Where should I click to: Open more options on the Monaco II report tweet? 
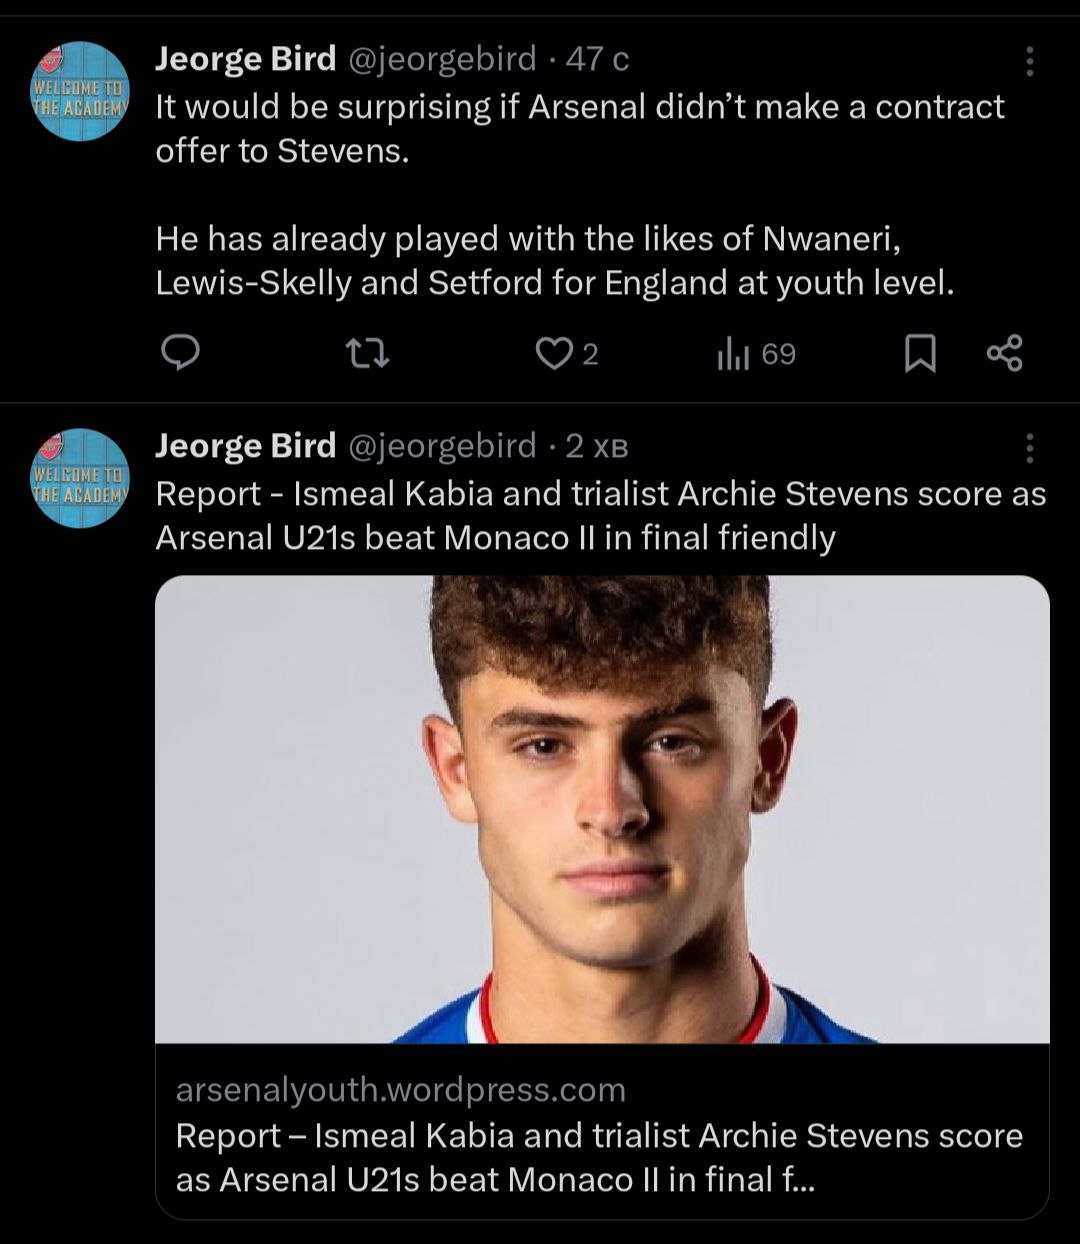tap(1029, 448)
